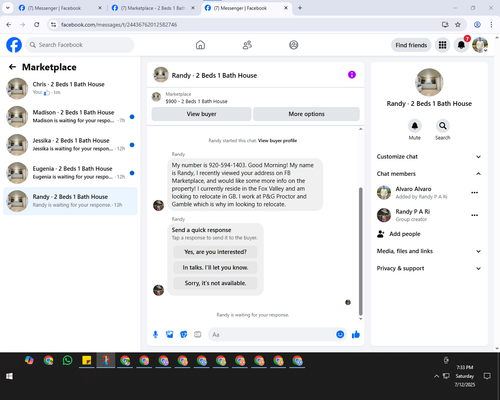Open the browser tab search dropdown
Viewport: 500px width, 400px height.
click(x=7, y=8)
